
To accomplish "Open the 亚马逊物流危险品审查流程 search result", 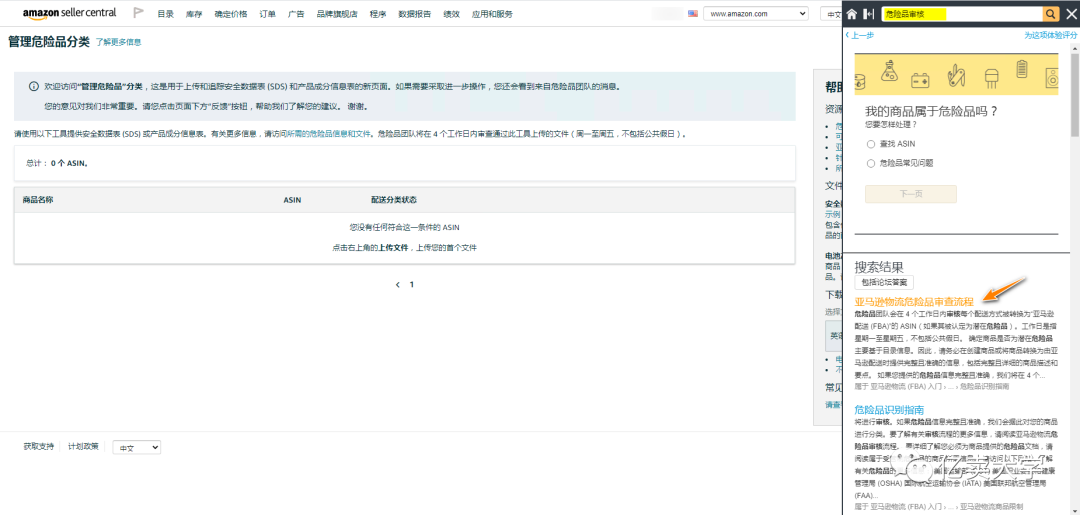I will click(x=914, y=302).
